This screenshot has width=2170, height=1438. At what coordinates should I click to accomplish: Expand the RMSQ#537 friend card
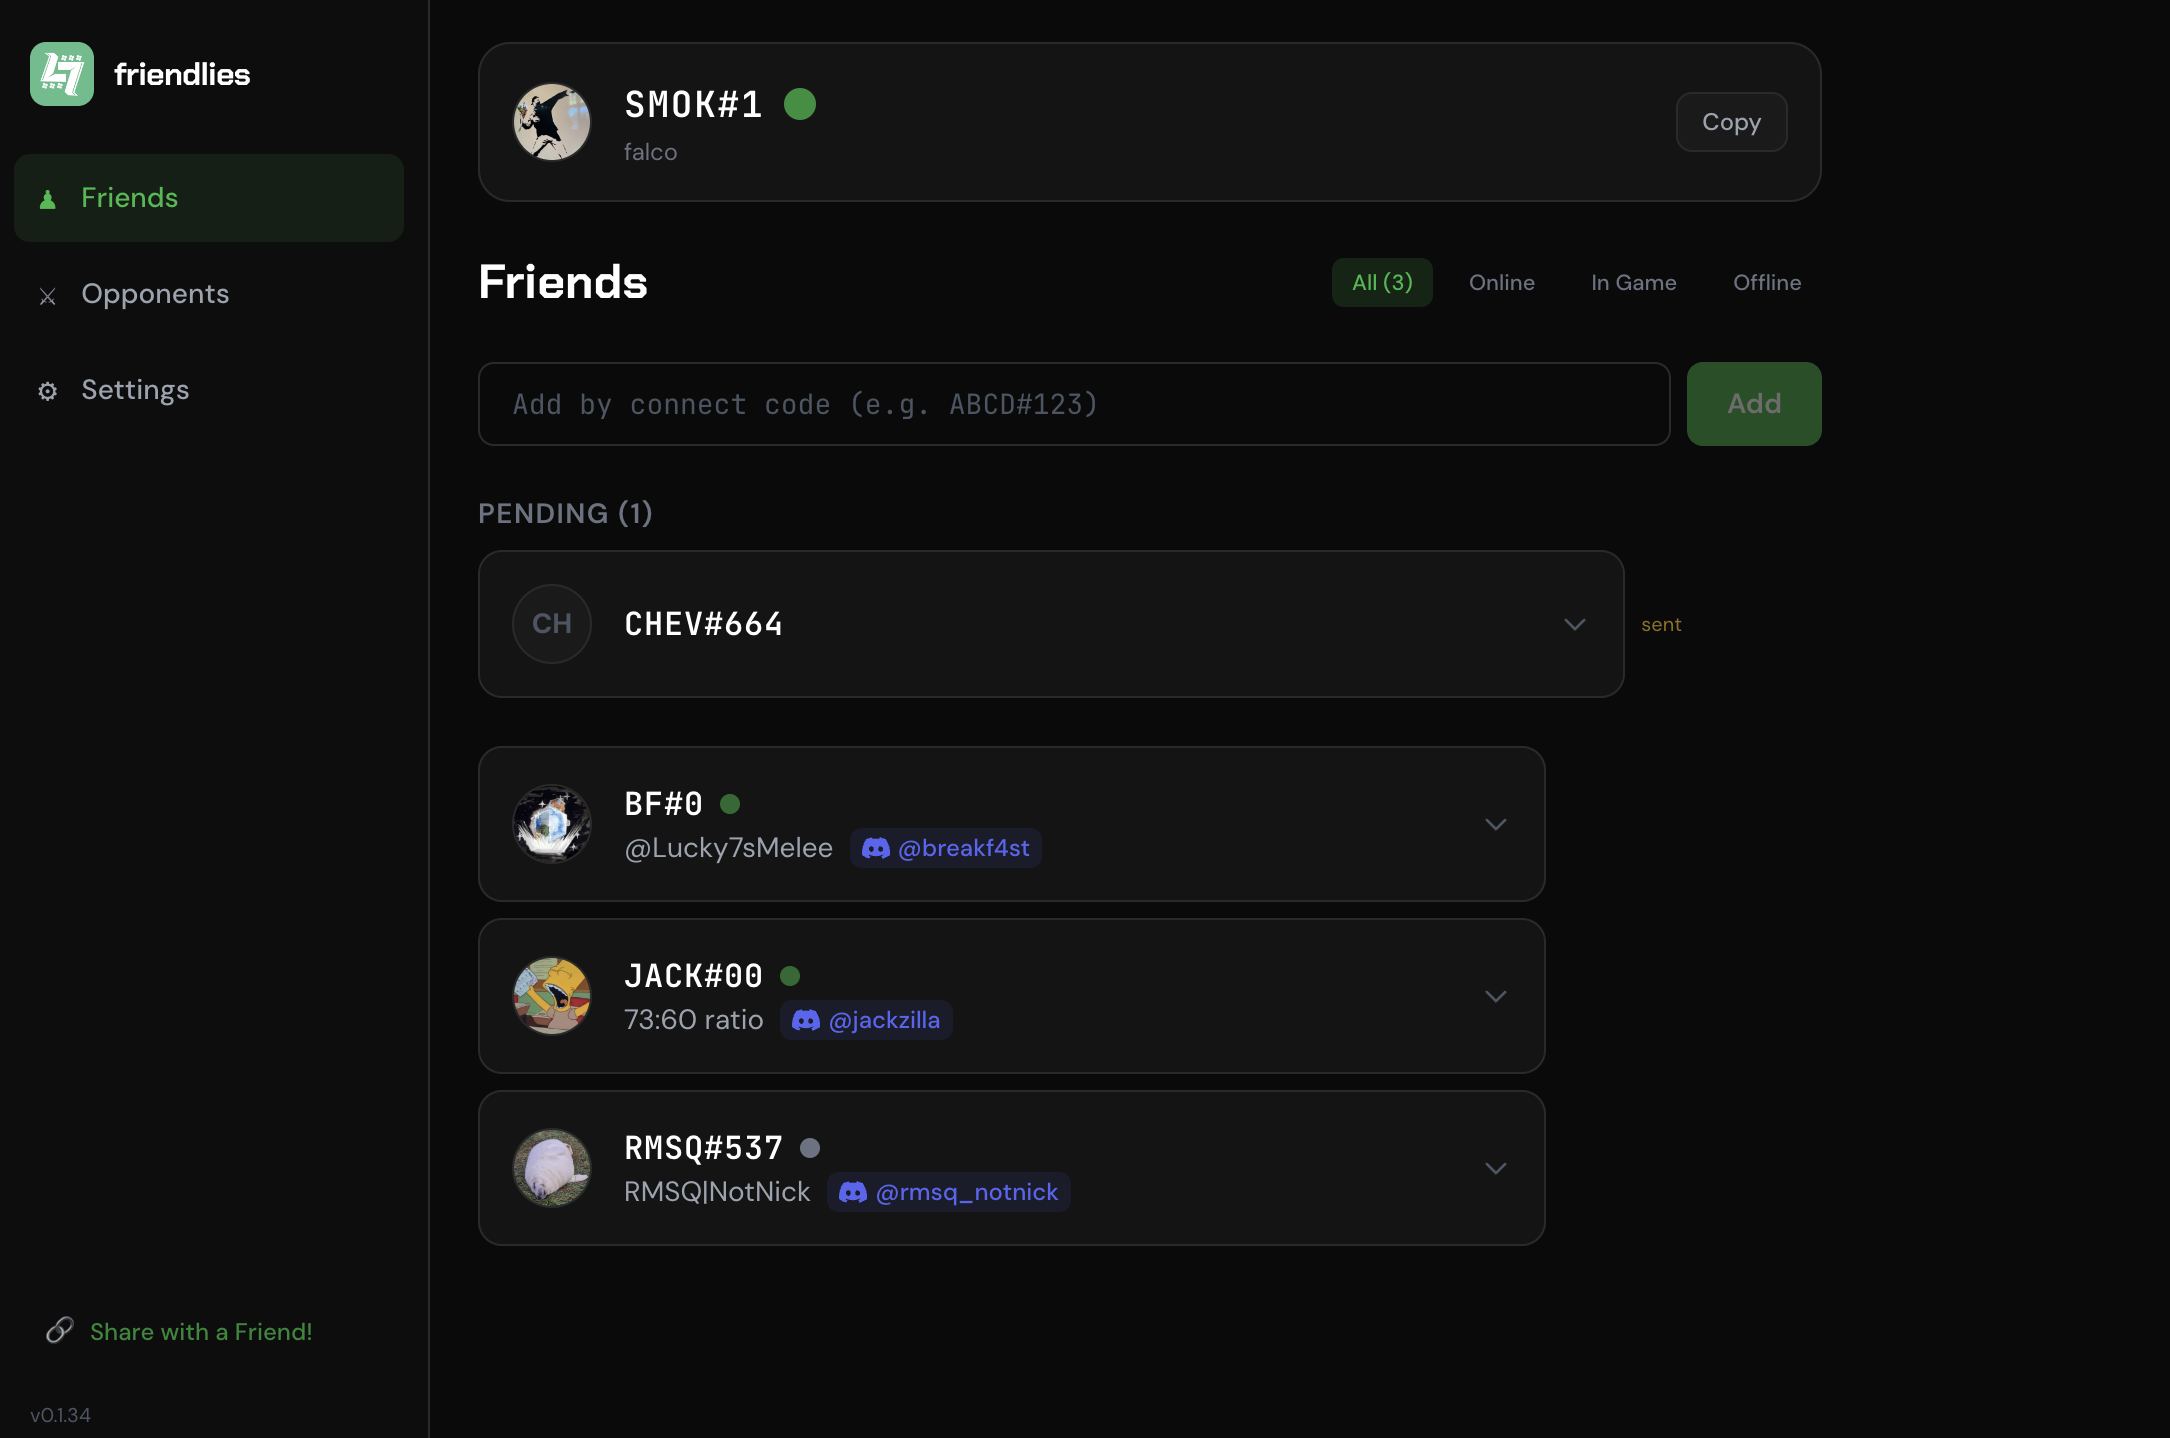pos(1496,1169)
